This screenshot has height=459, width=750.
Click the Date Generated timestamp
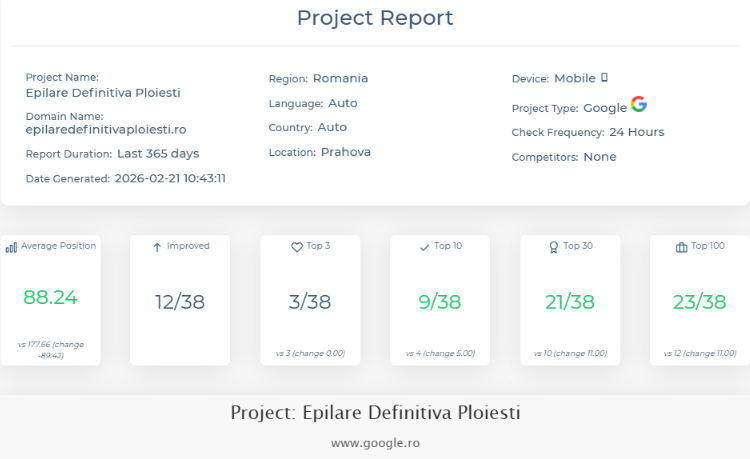170,179
